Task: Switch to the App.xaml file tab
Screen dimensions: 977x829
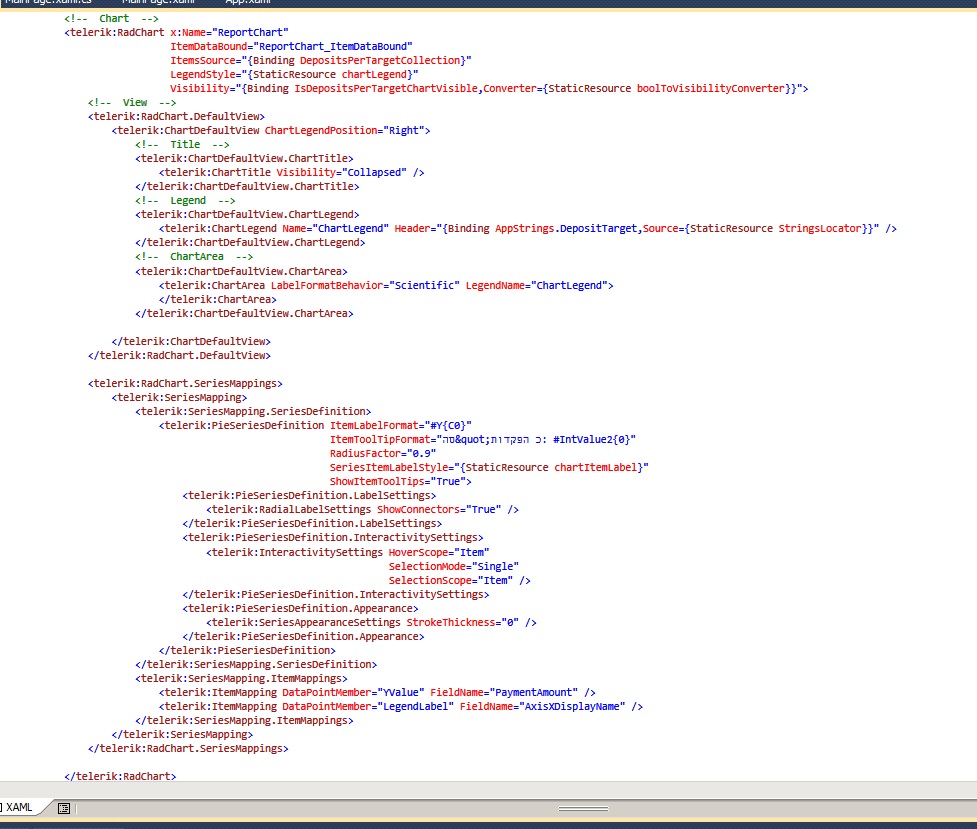Action: pos(248,2)
